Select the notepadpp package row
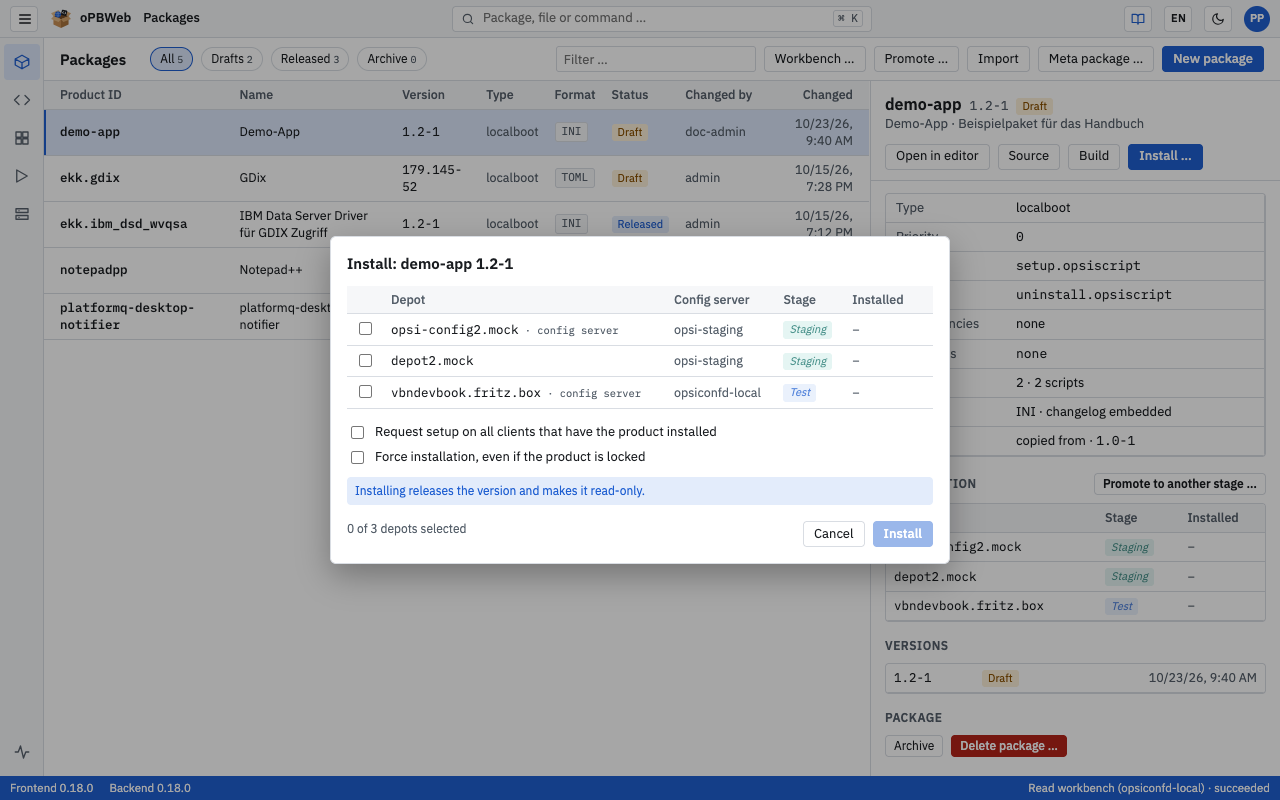1280x800 pixels. click(x=456, y=270)
